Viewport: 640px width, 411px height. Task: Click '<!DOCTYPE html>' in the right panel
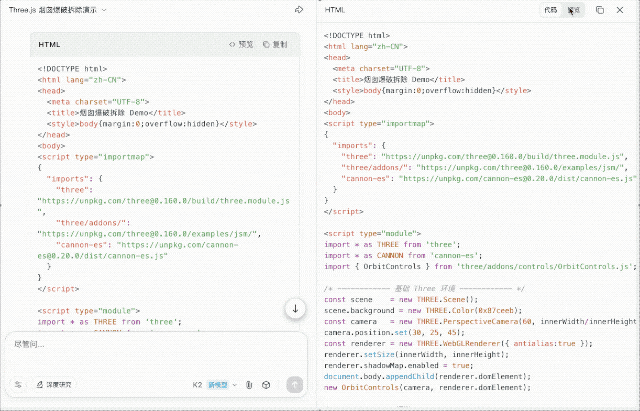click(x=357, y=36)
